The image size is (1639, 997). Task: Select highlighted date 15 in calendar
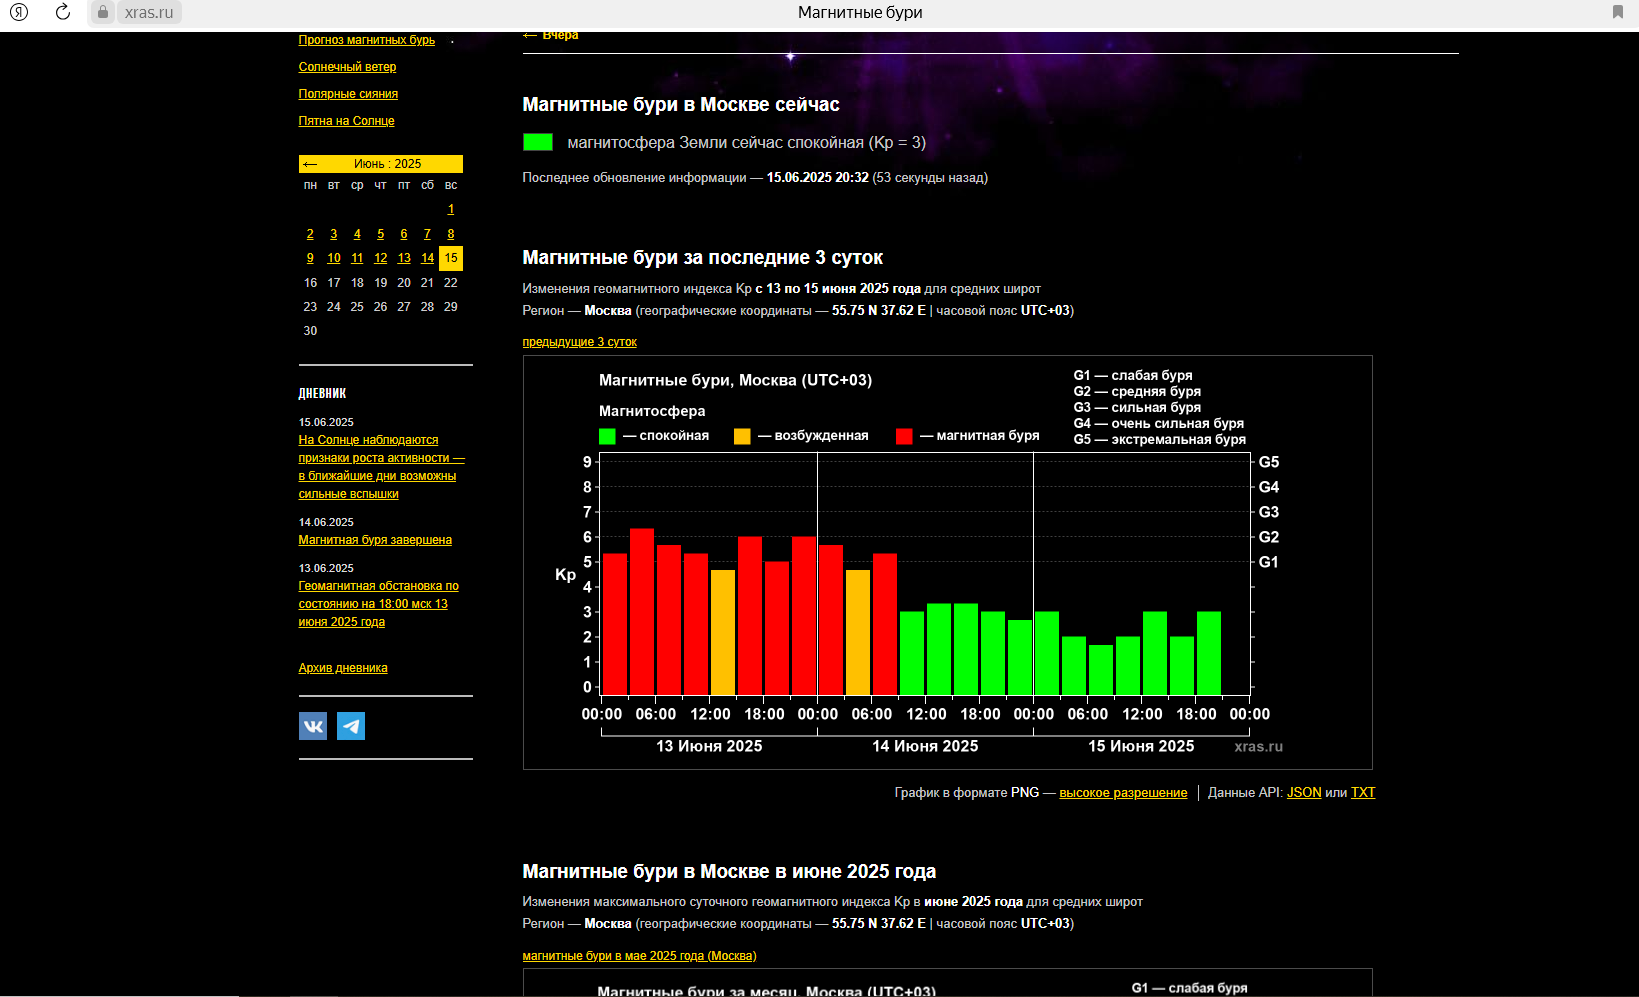(451, 258)
